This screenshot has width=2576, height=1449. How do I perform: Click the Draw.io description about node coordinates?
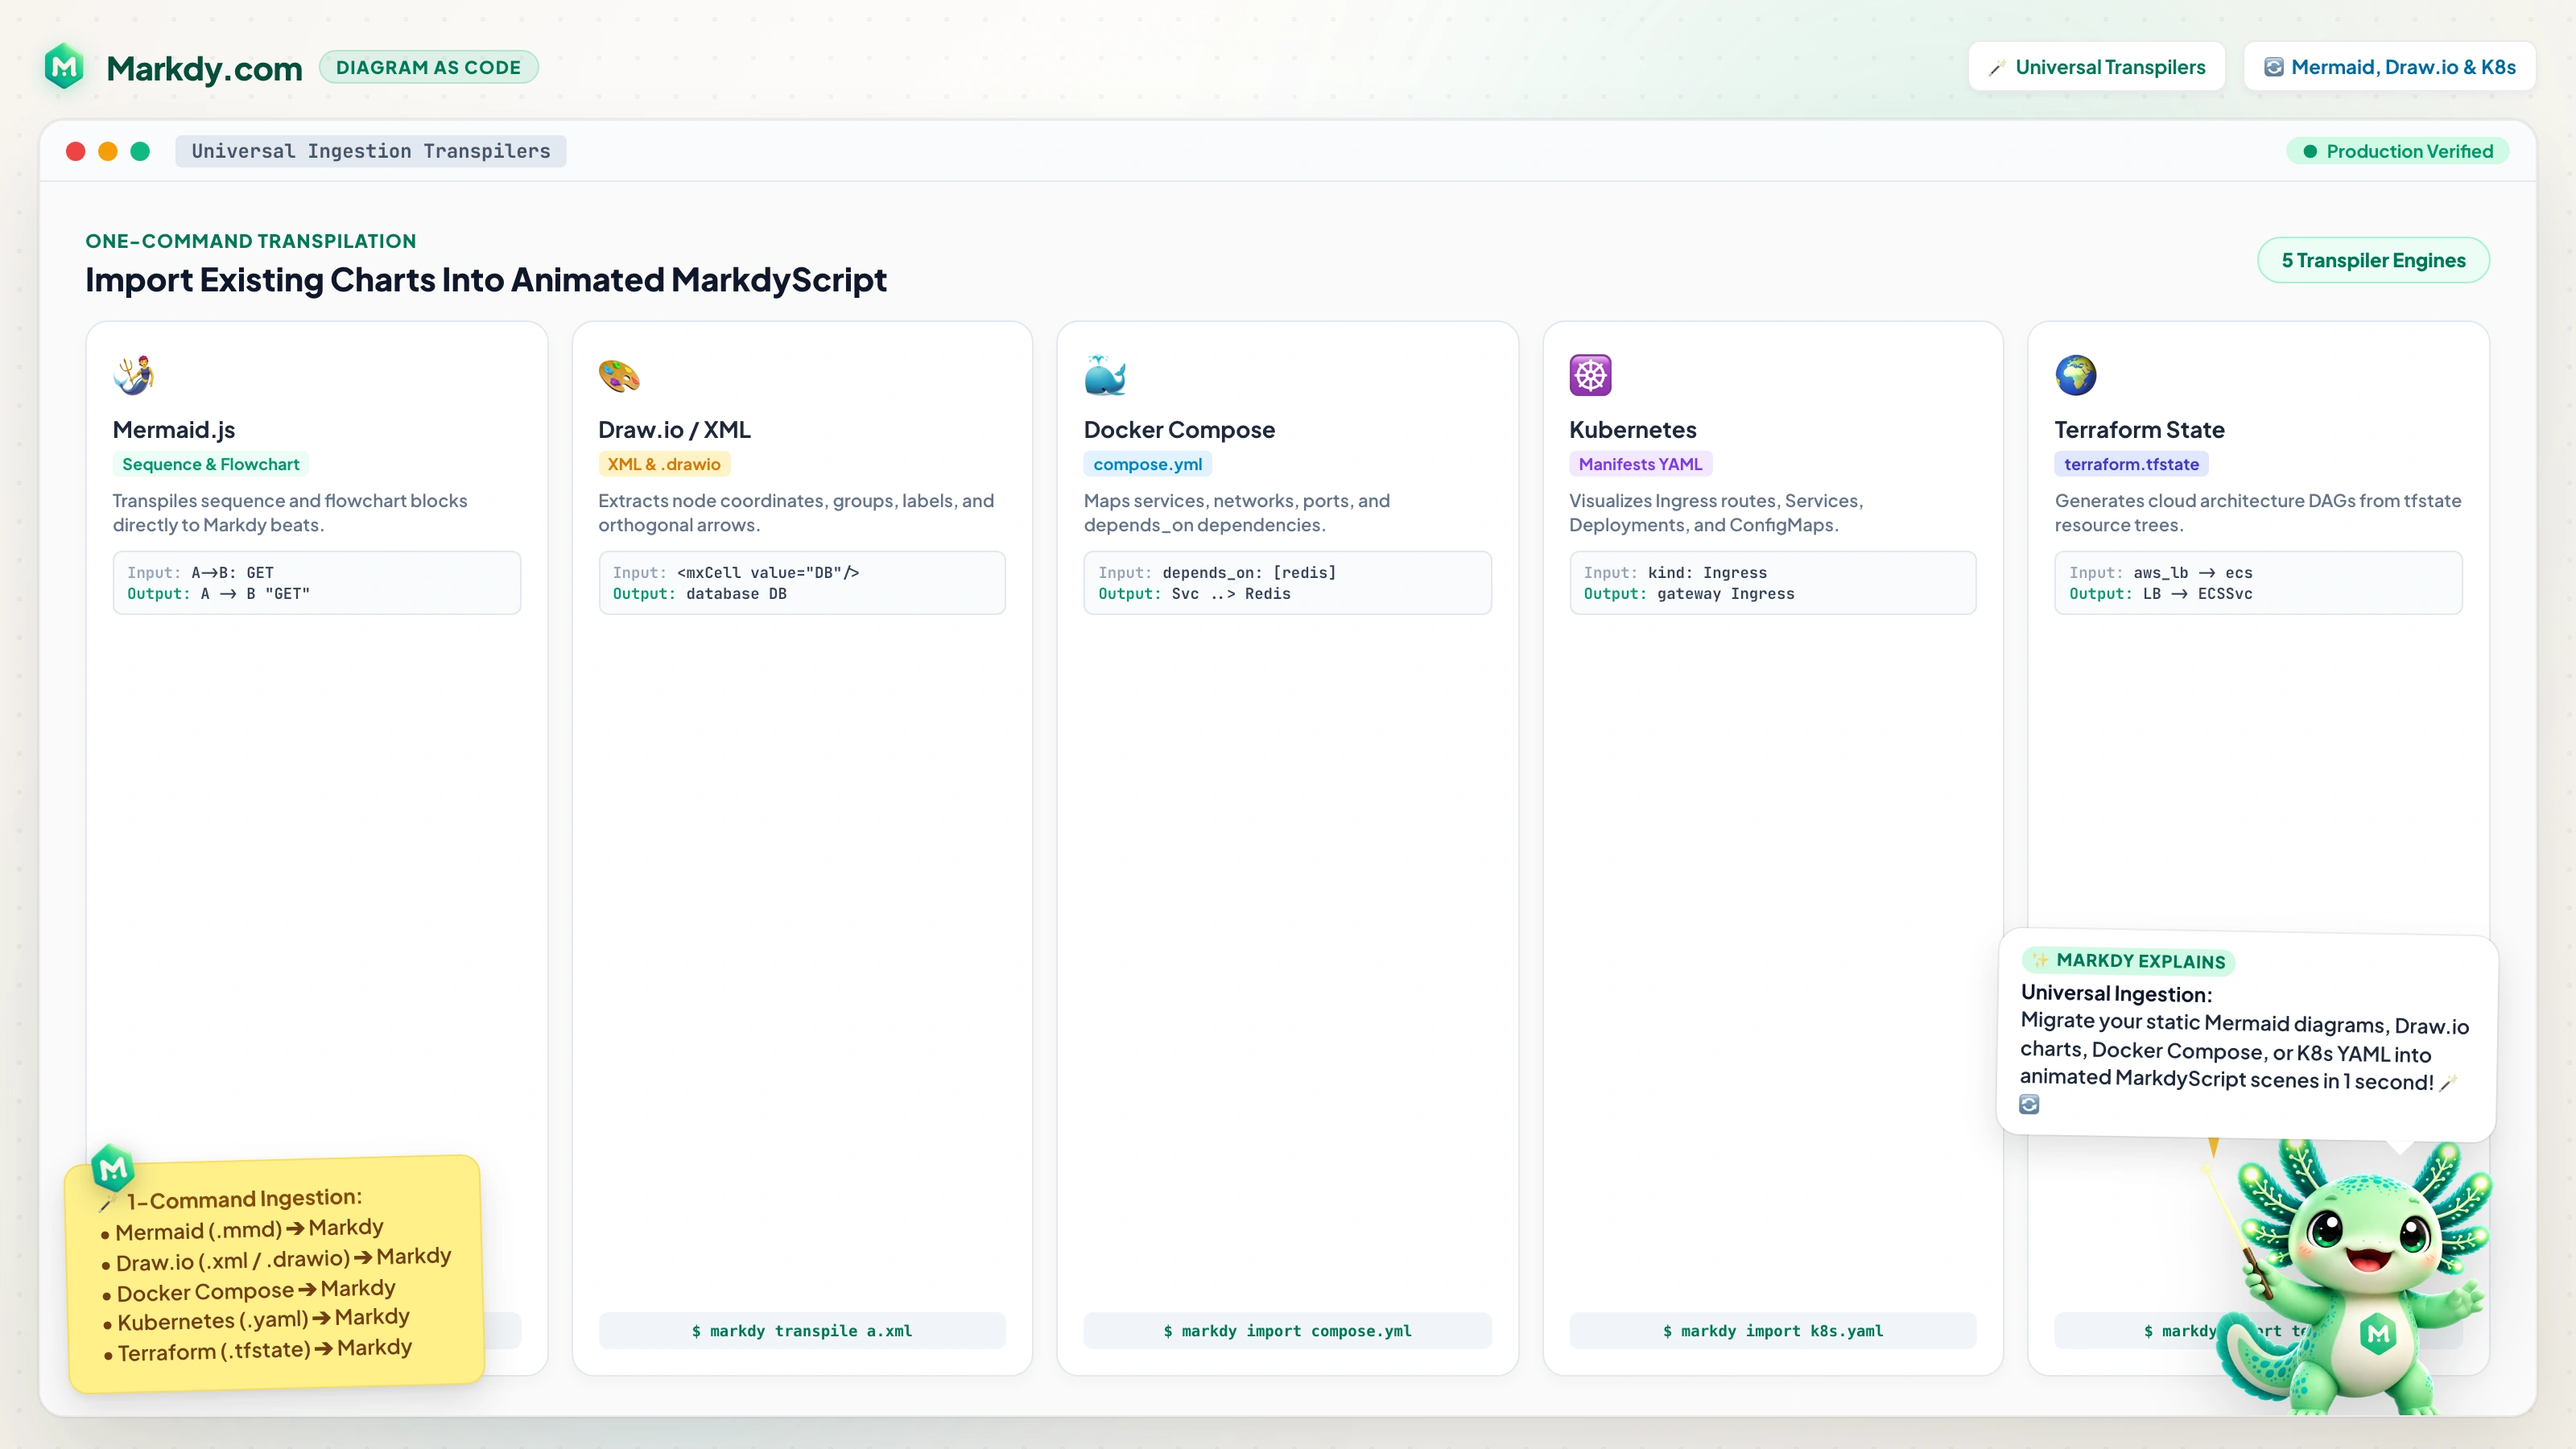(x=796, y=512)
